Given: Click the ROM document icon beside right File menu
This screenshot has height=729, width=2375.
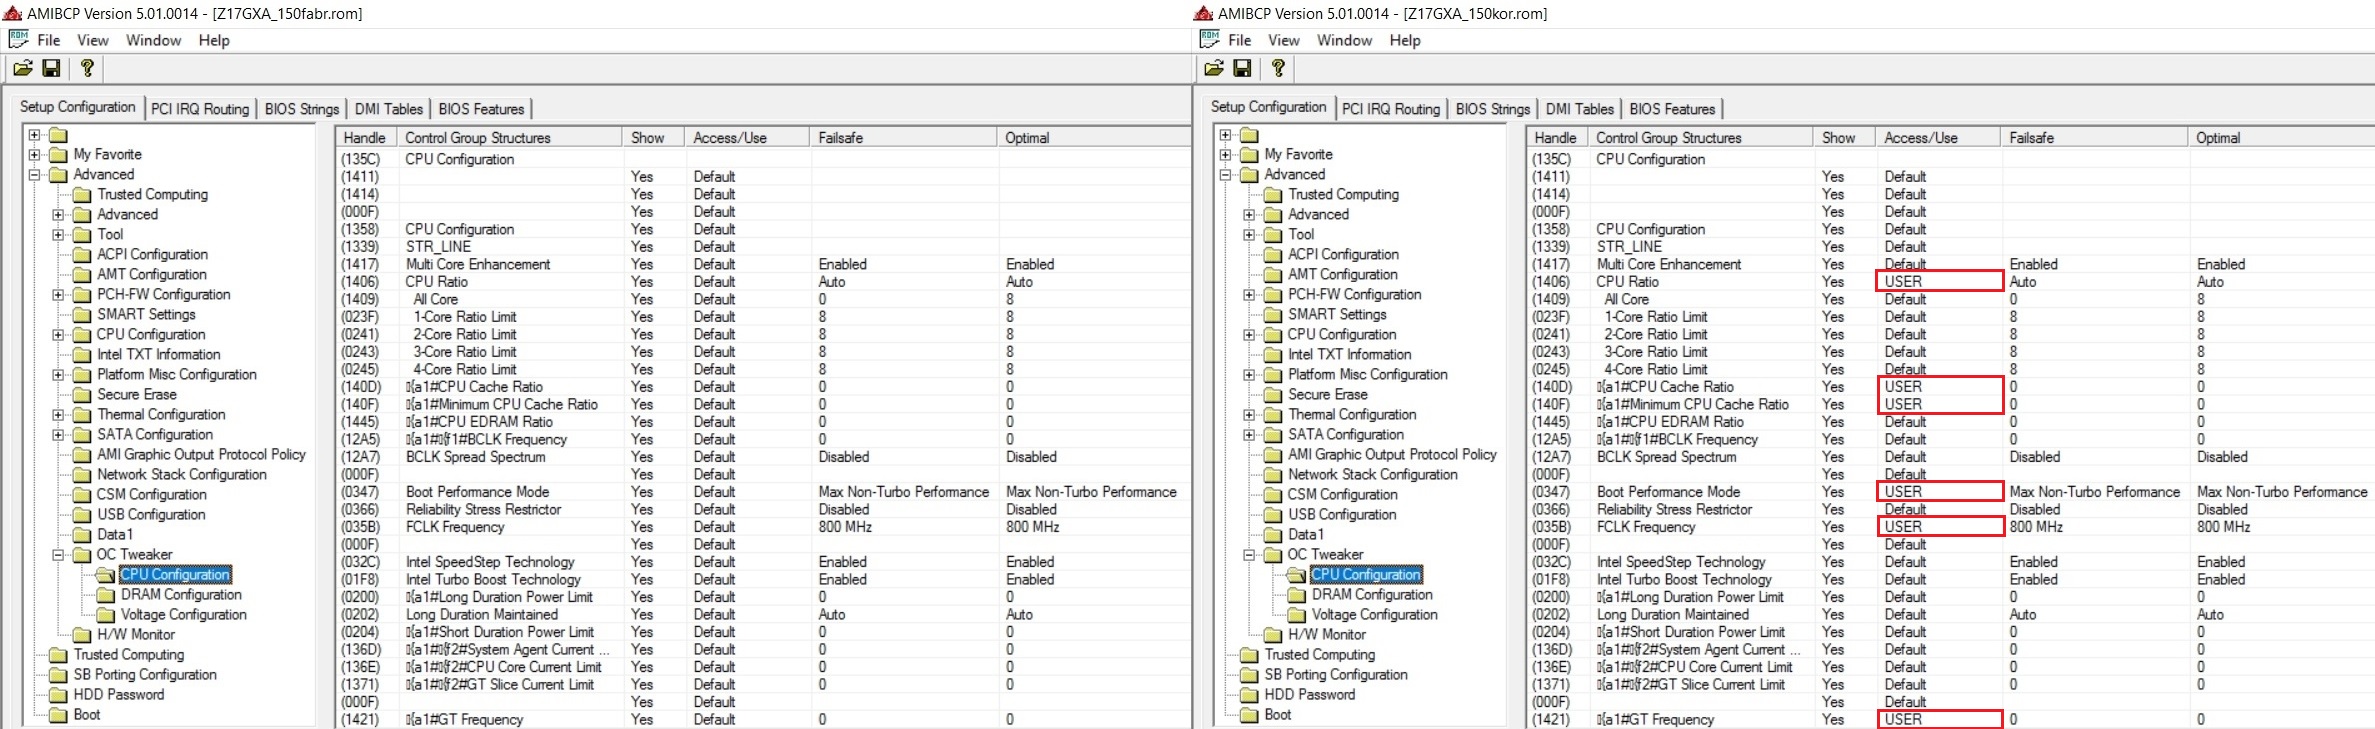Looking at the screenshot, I should click(x=1209, y=40).
